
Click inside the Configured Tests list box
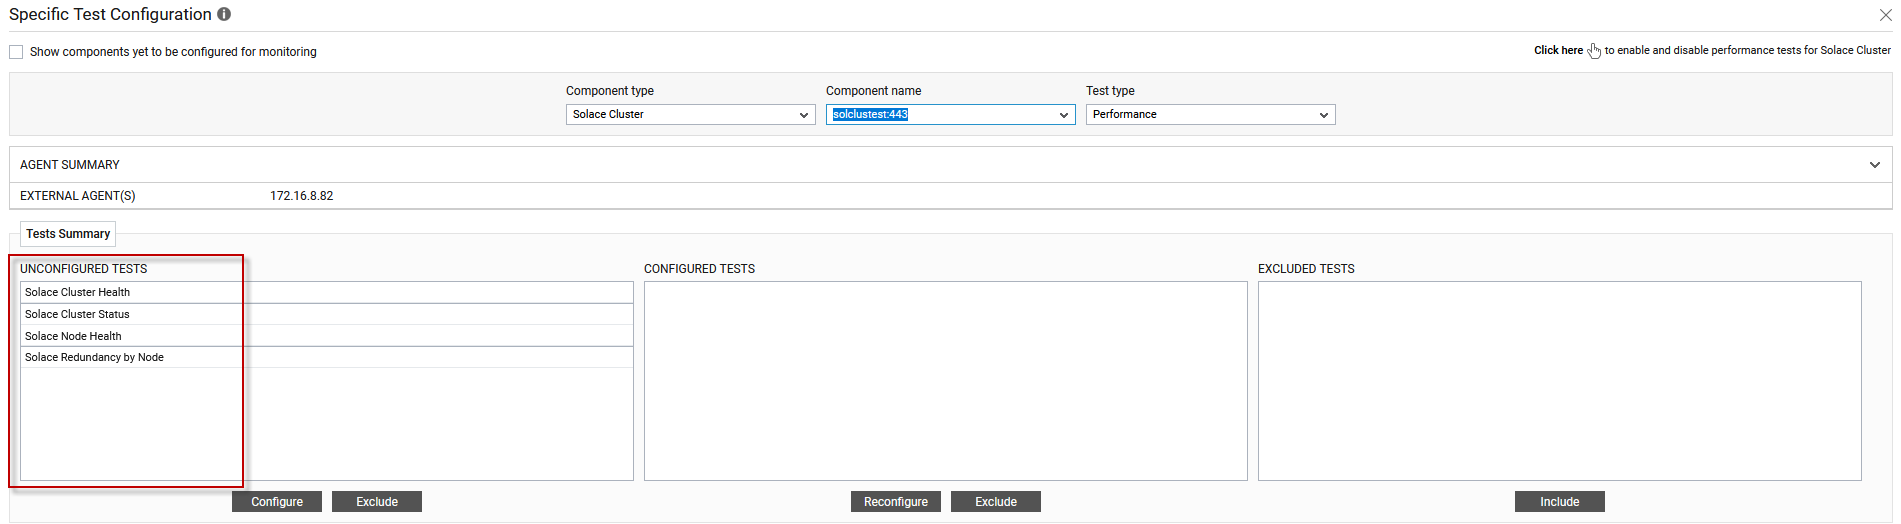[x=946, y=381]
